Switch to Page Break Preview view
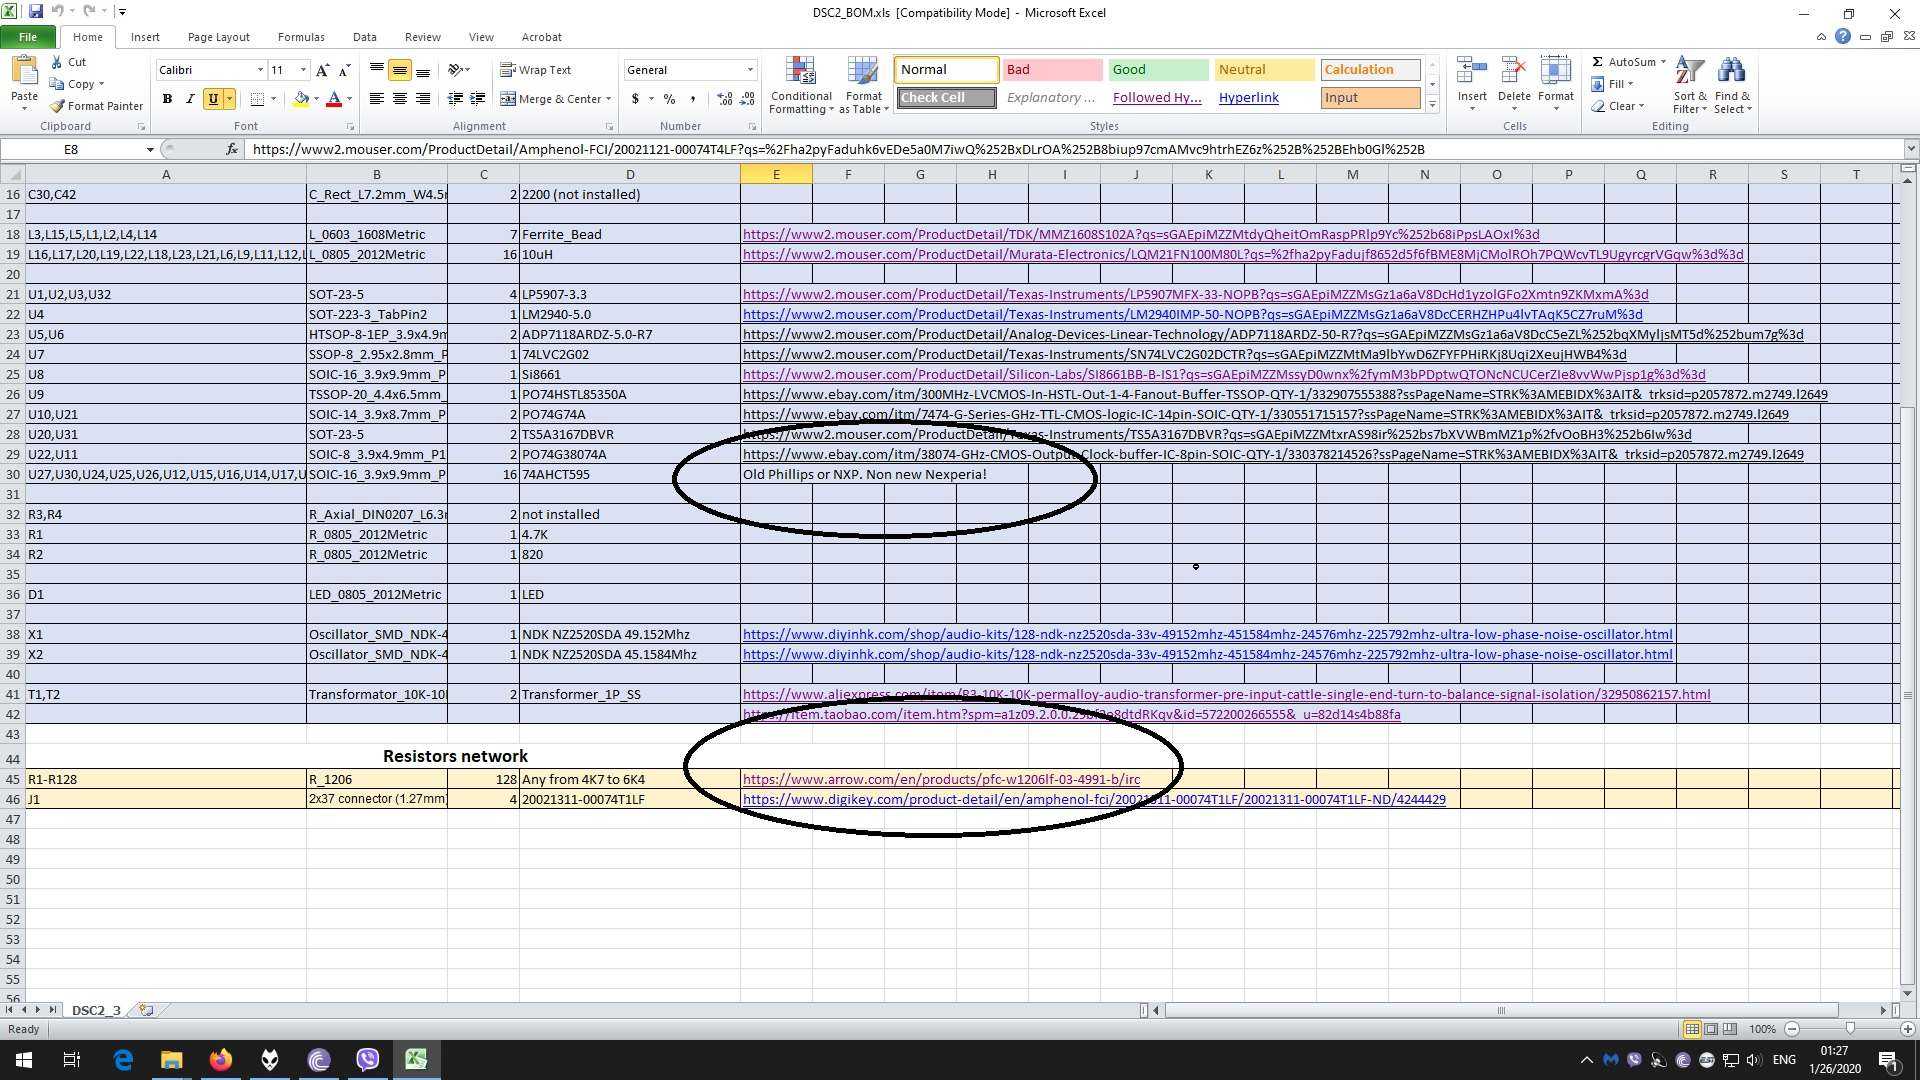This screenshot has height=1080, width=1920. (1730, 1029)
